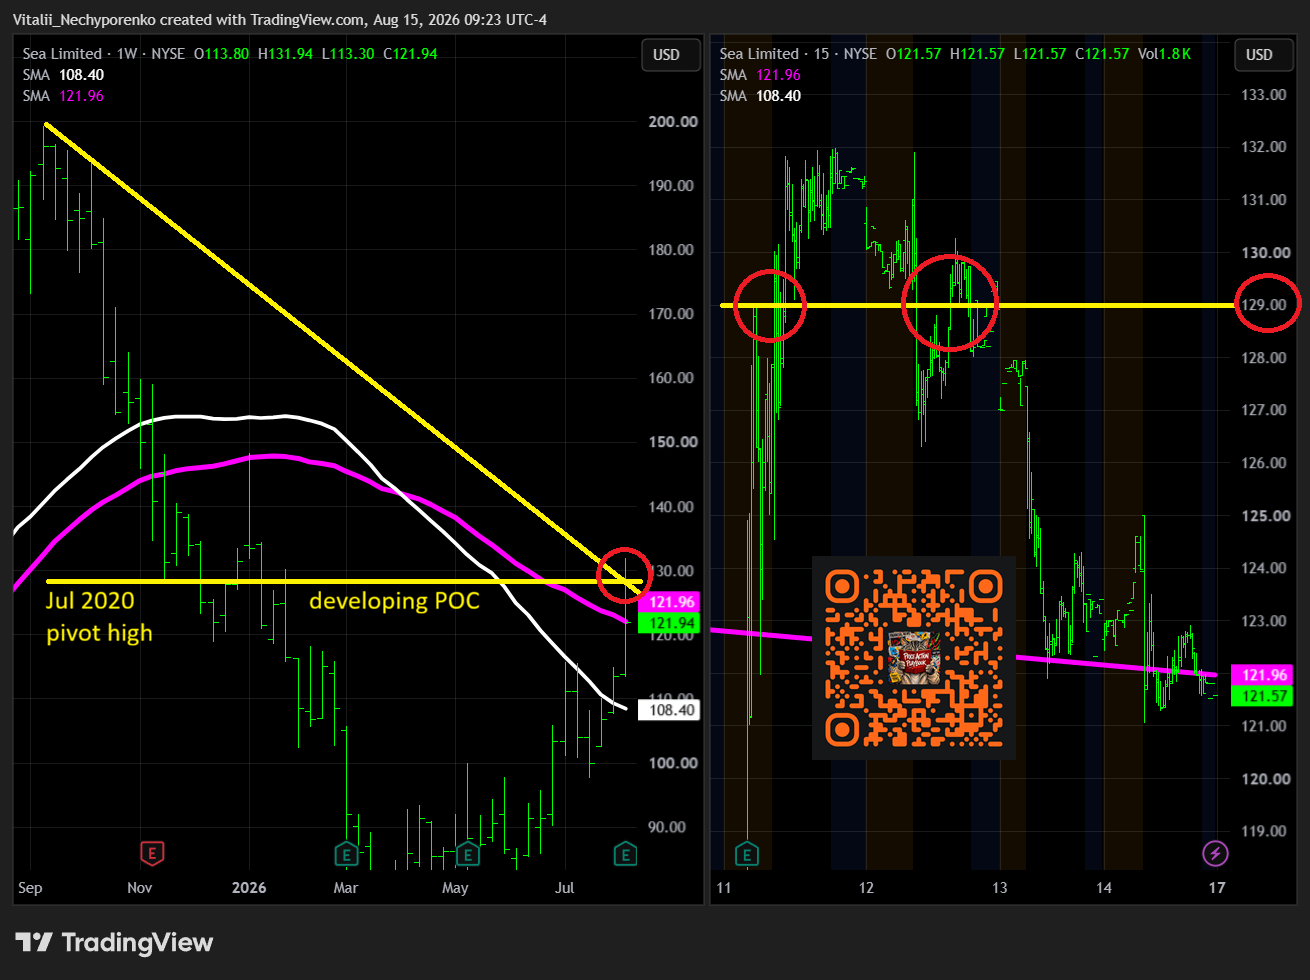Select the earnings marker near May
Image resolution: width=1310 pixels, height=980 pixels.
point(466,853)
